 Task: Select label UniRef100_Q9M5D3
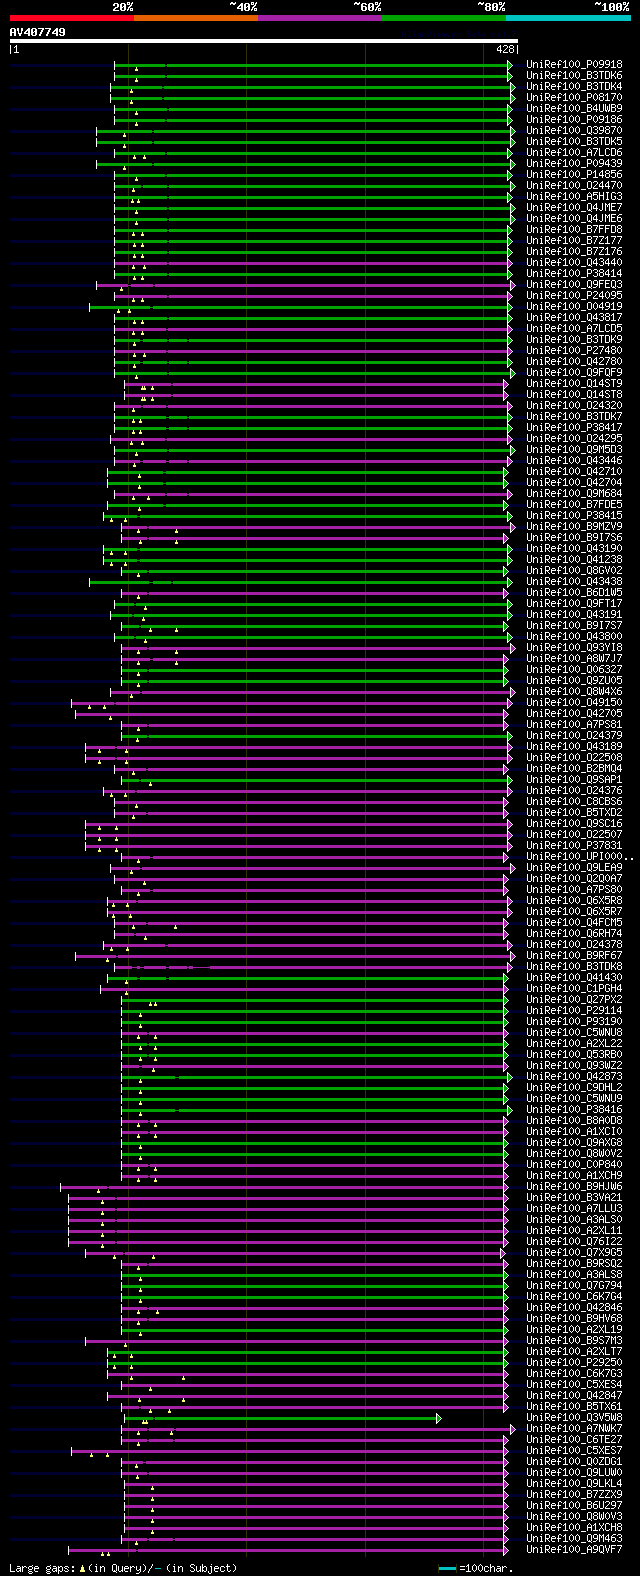click(x=574, y=450)
